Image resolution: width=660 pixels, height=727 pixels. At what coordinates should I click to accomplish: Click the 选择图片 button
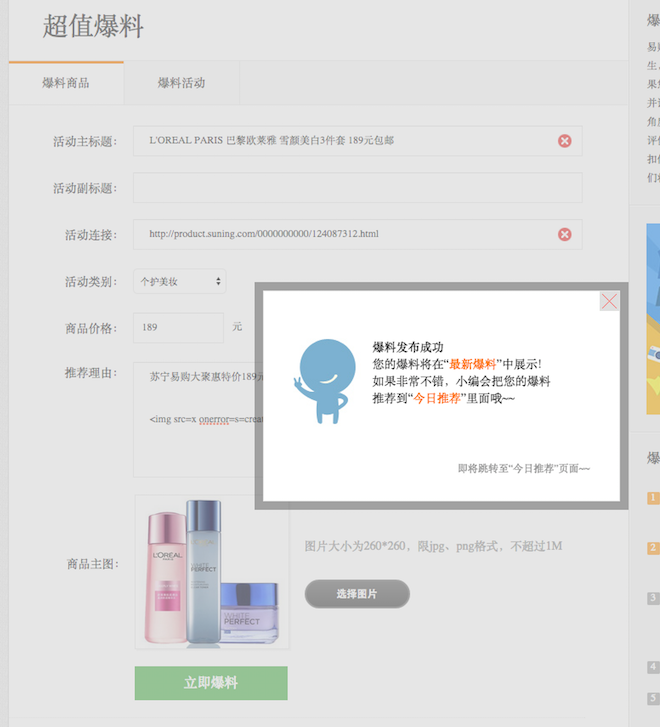click(357, 594)
